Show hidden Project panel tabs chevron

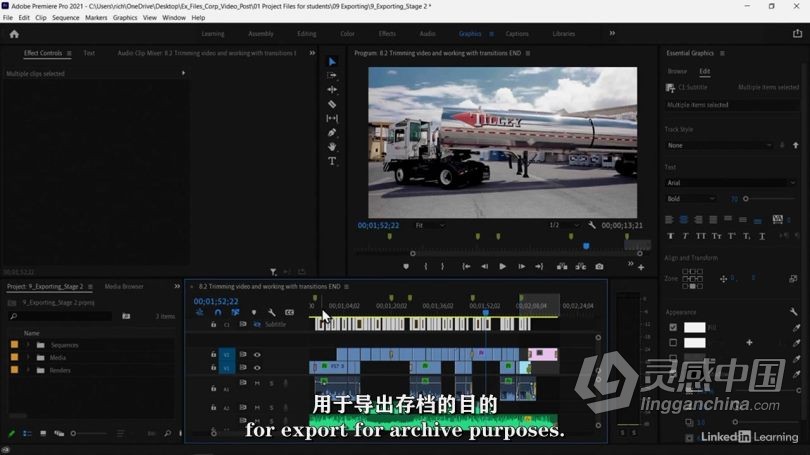[177, 286]
